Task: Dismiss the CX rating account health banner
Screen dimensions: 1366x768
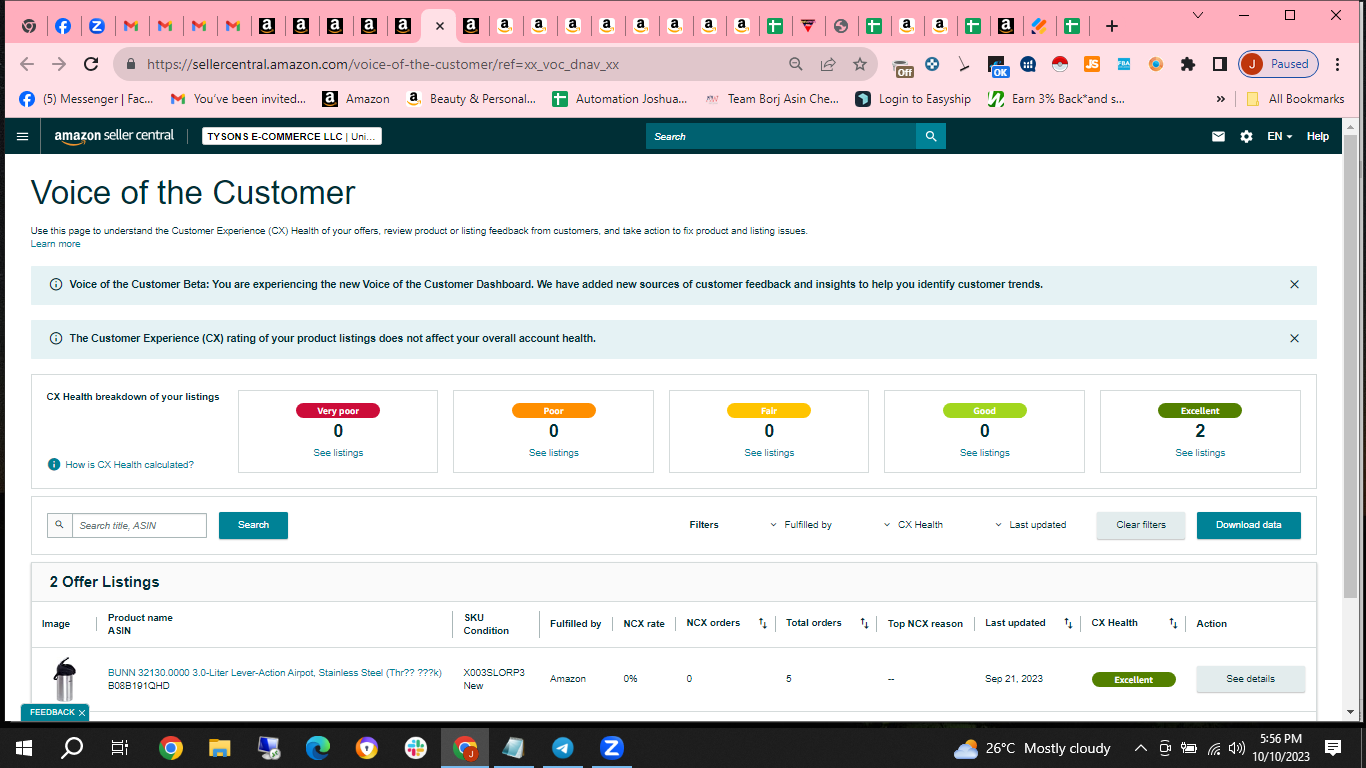Action: click(x=1294, y=339)
